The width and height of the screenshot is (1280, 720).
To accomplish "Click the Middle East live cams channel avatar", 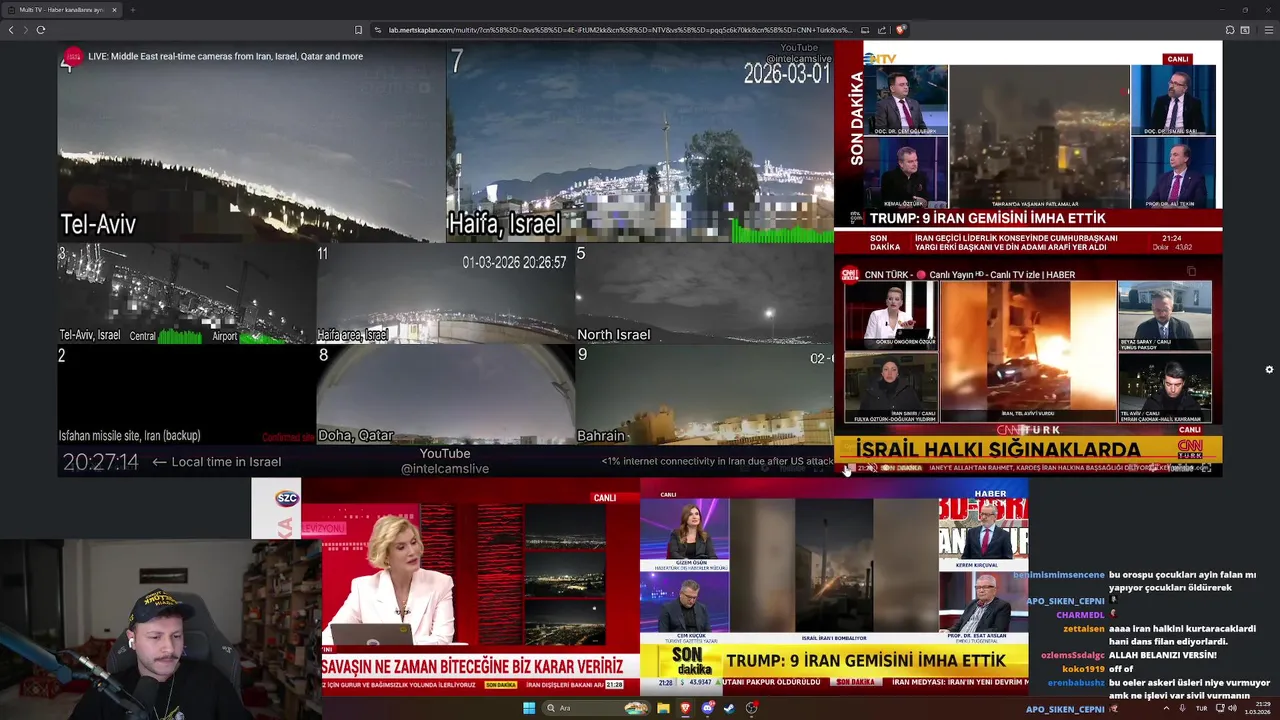I will click(x=72, y=56).
